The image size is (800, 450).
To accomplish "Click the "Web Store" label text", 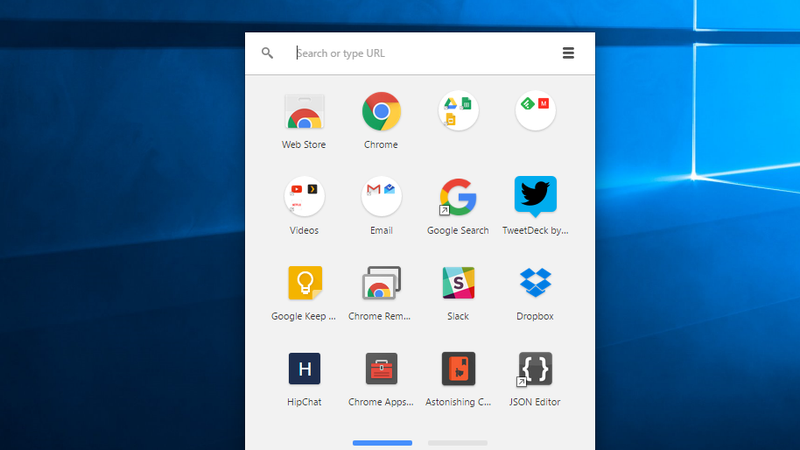I will coord(304,145).
